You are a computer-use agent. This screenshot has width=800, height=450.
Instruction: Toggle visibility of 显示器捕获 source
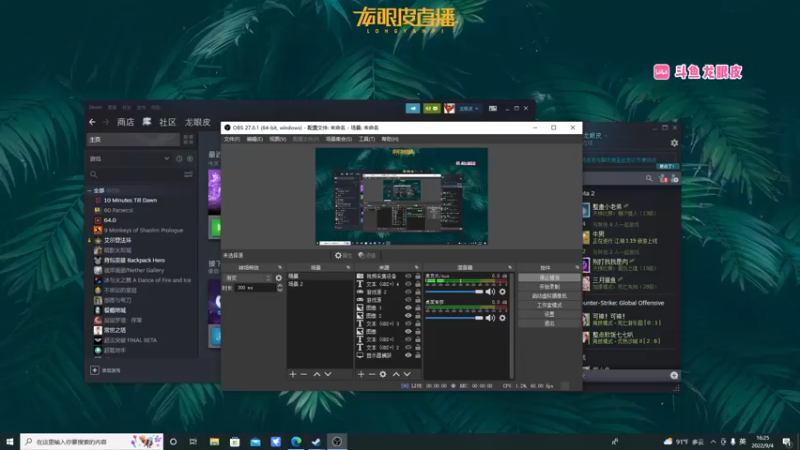point(408,355)
